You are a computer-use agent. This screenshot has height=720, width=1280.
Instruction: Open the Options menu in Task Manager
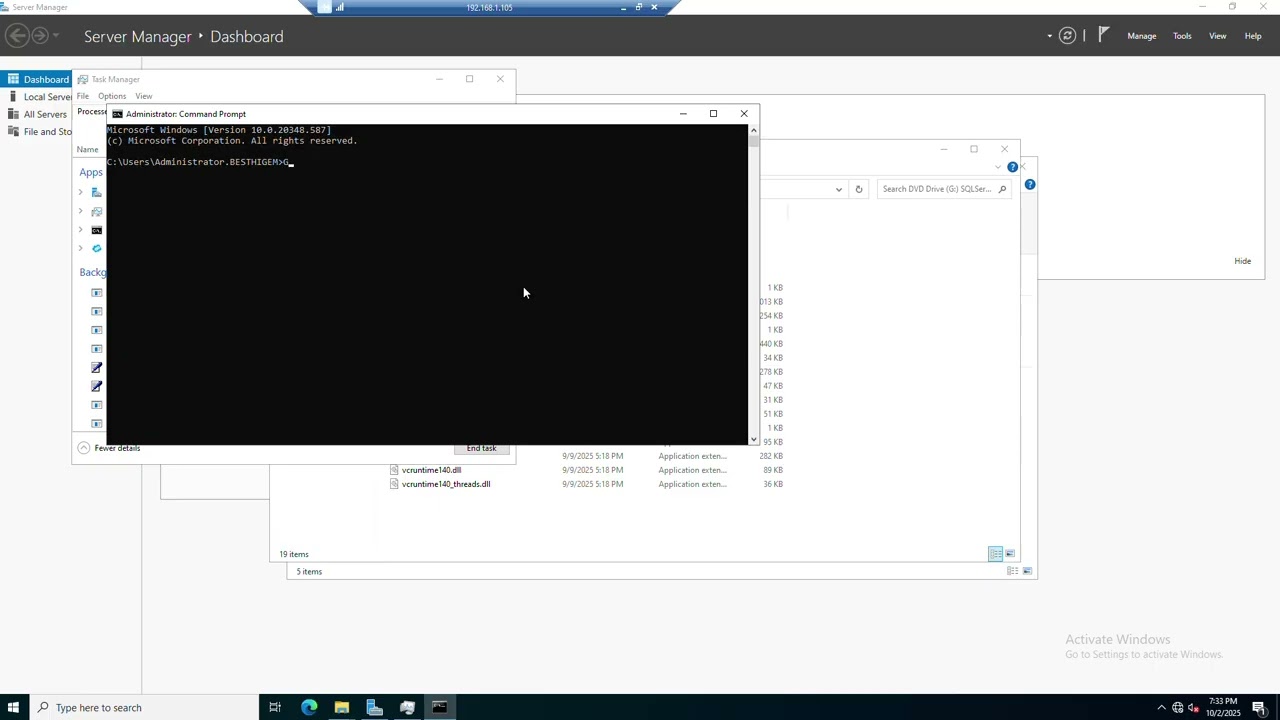pyautogui.click(x=112, y=96)
